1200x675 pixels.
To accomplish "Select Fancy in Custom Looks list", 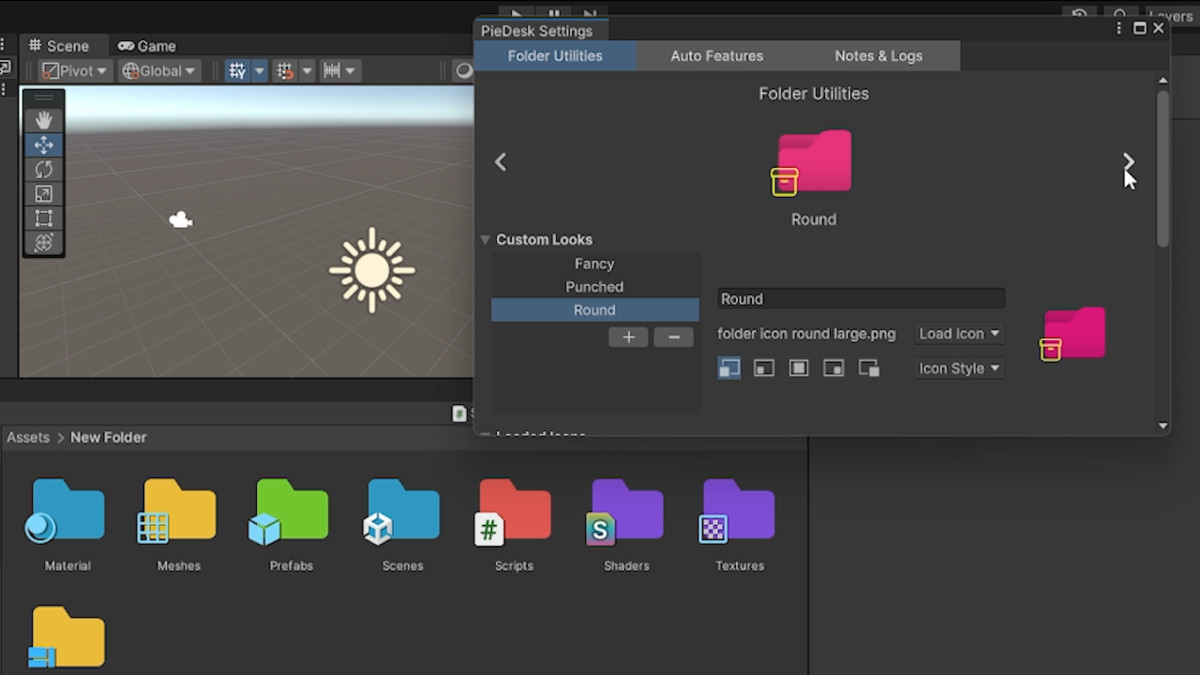I will pos(595,264).
